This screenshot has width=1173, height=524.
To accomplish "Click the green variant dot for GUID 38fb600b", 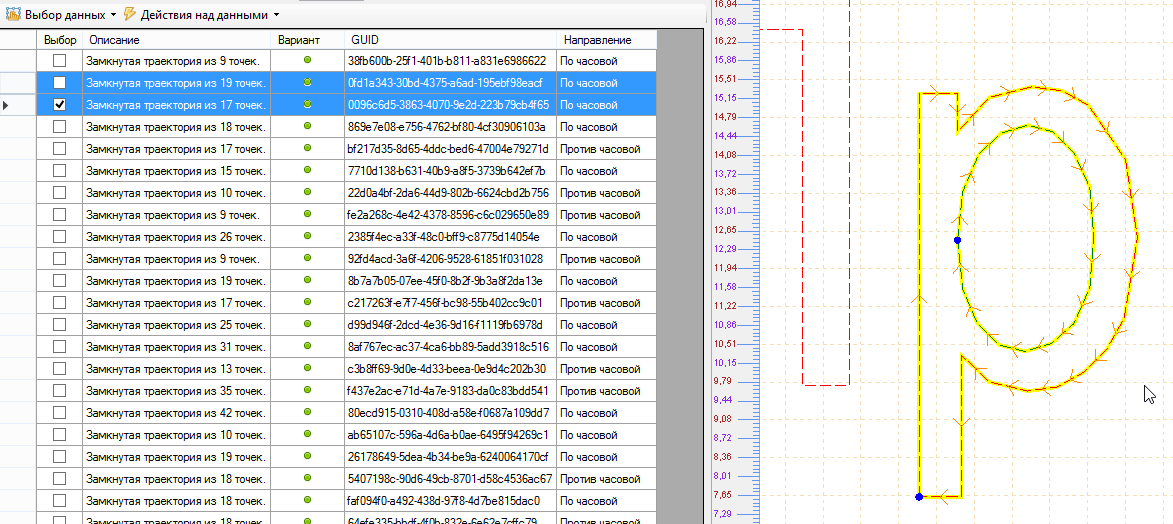I will click(307, 60).
